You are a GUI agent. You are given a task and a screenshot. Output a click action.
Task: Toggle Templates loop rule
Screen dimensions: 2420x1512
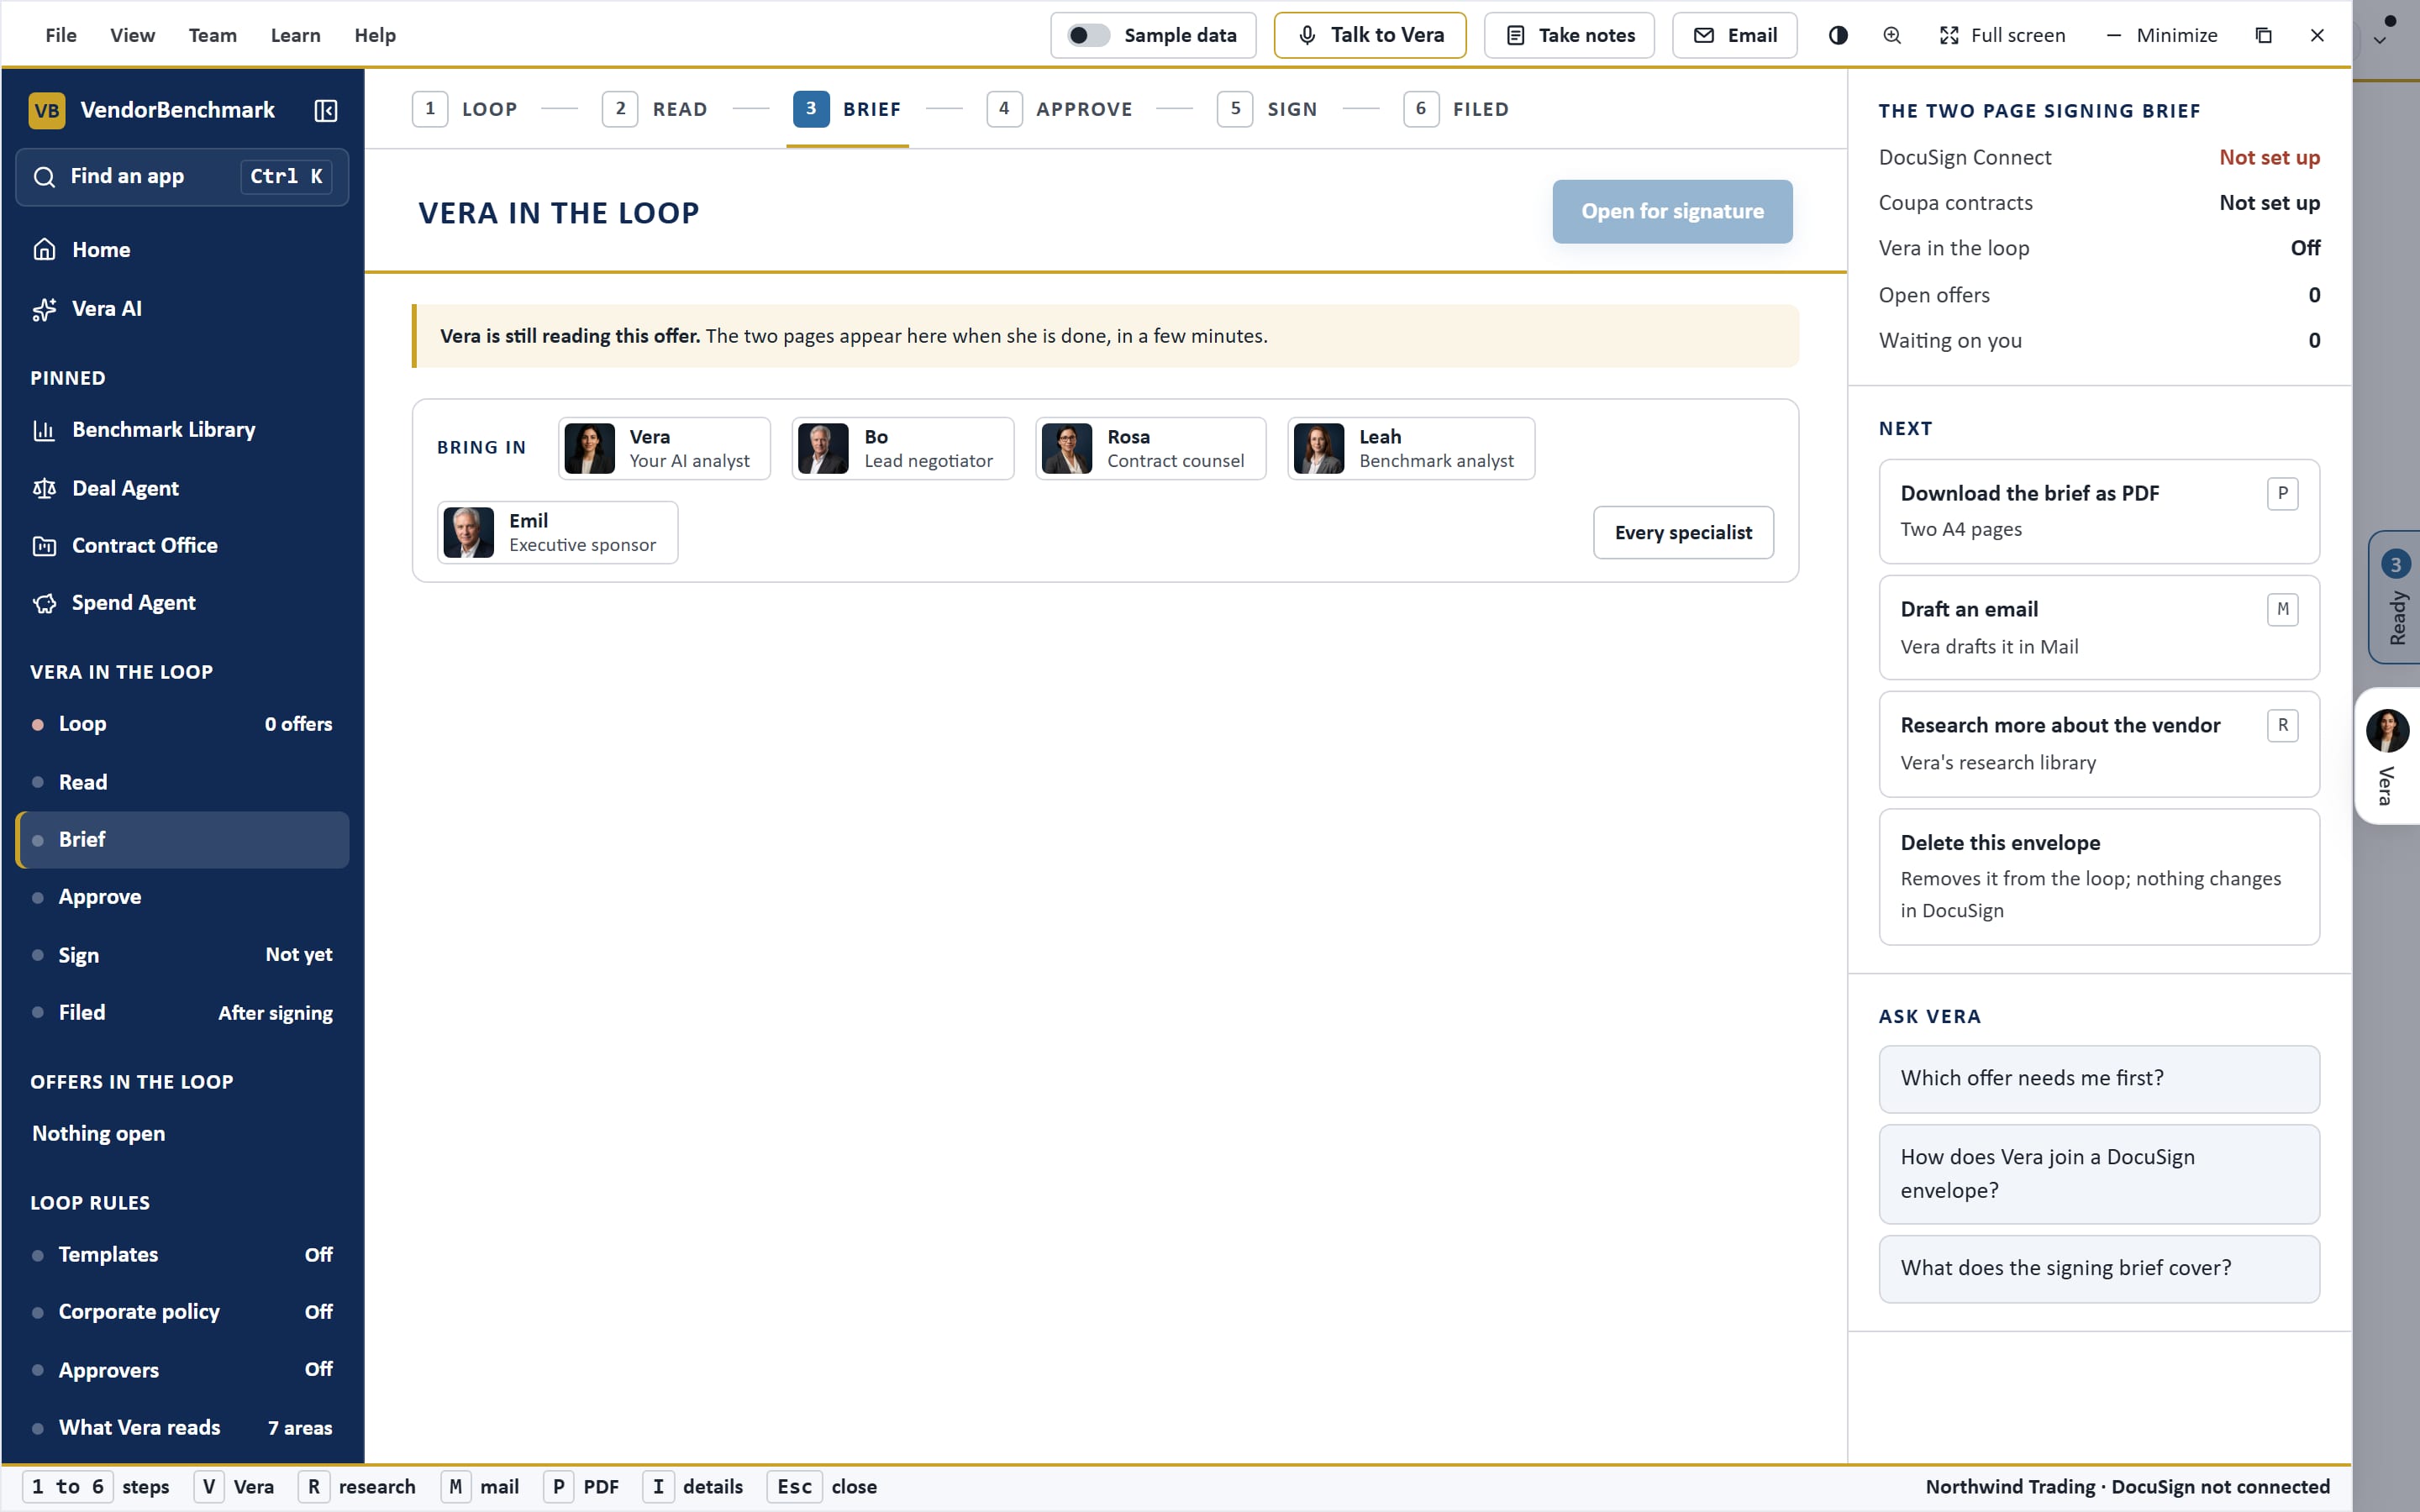(x=182, y=1254)
